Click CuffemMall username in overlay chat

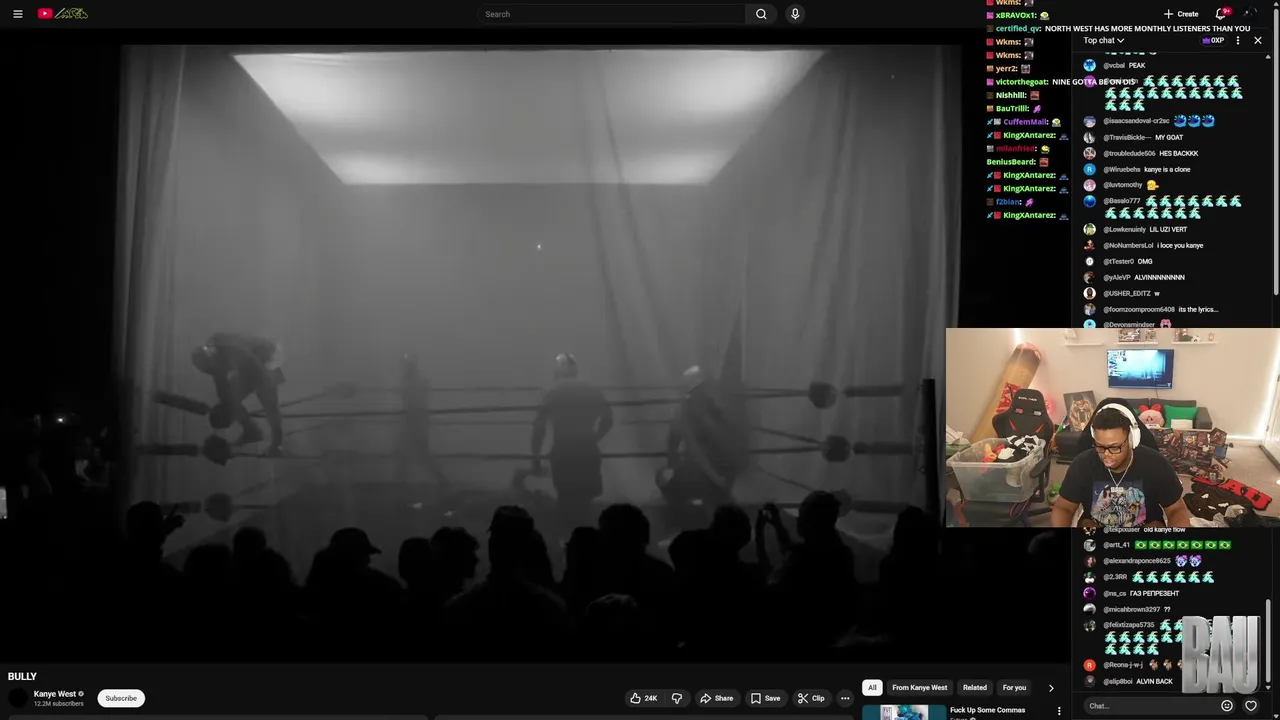(1025, 122)
